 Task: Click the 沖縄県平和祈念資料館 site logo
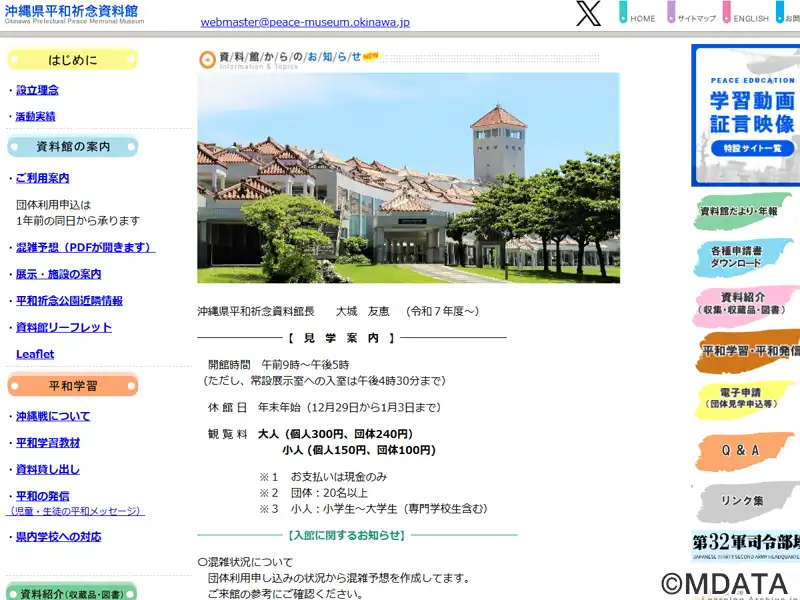pos(72,14)
